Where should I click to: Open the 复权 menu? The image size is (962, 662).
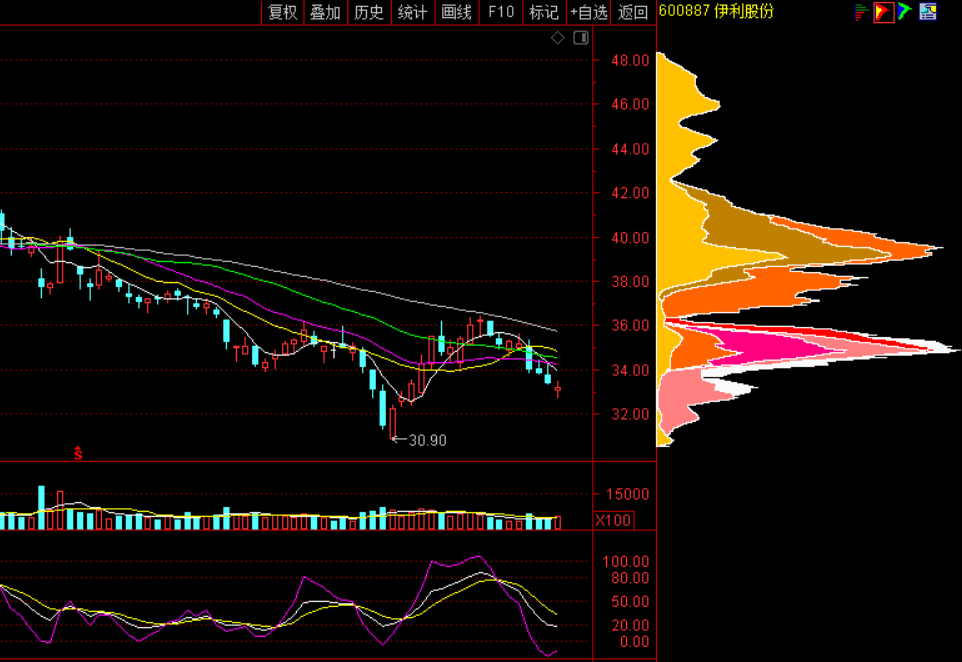click(282, 12)
